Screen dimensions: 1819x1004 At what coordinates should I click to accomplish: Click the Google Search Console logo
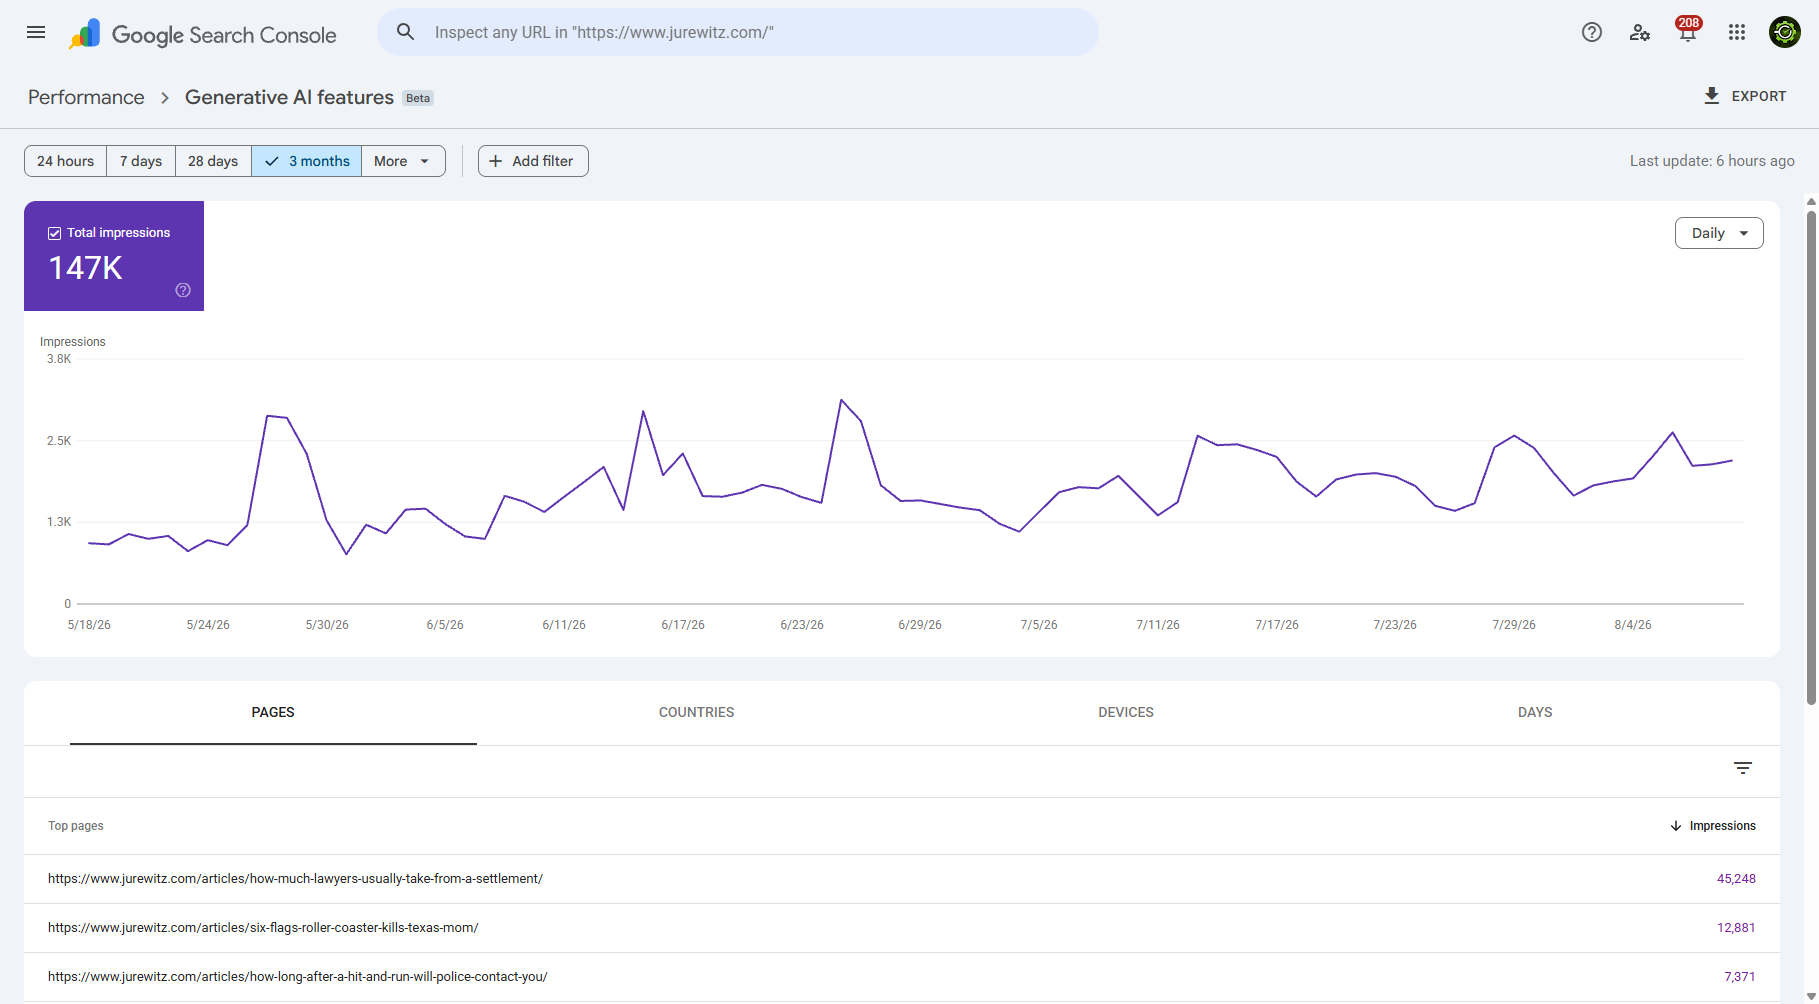point(202,34)
